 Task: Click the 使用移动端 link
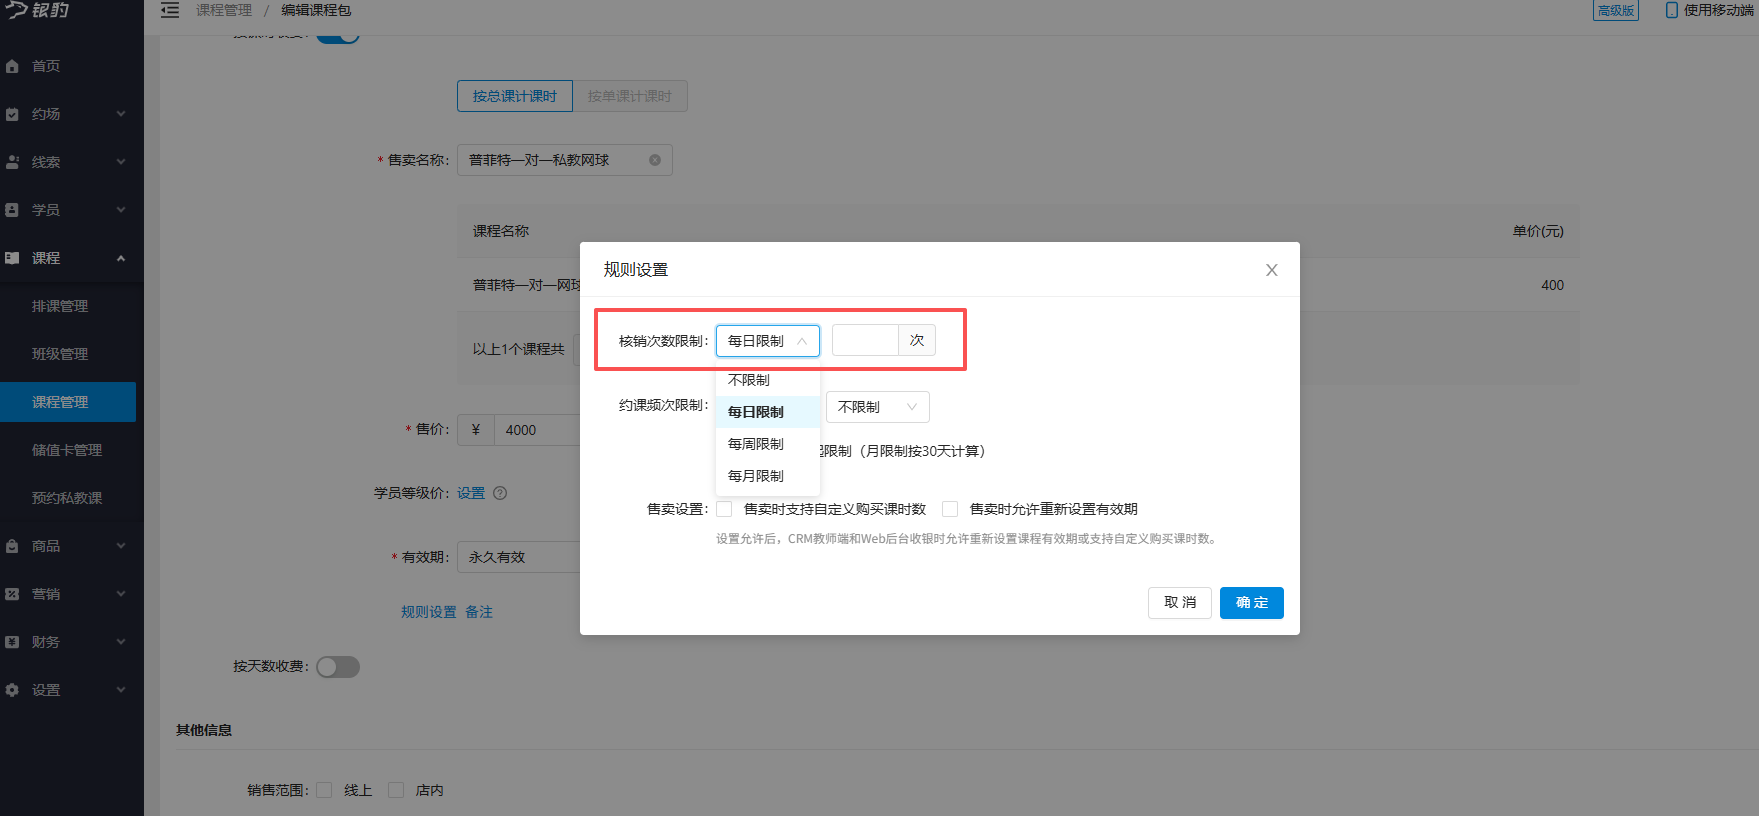click(1718, 10)
